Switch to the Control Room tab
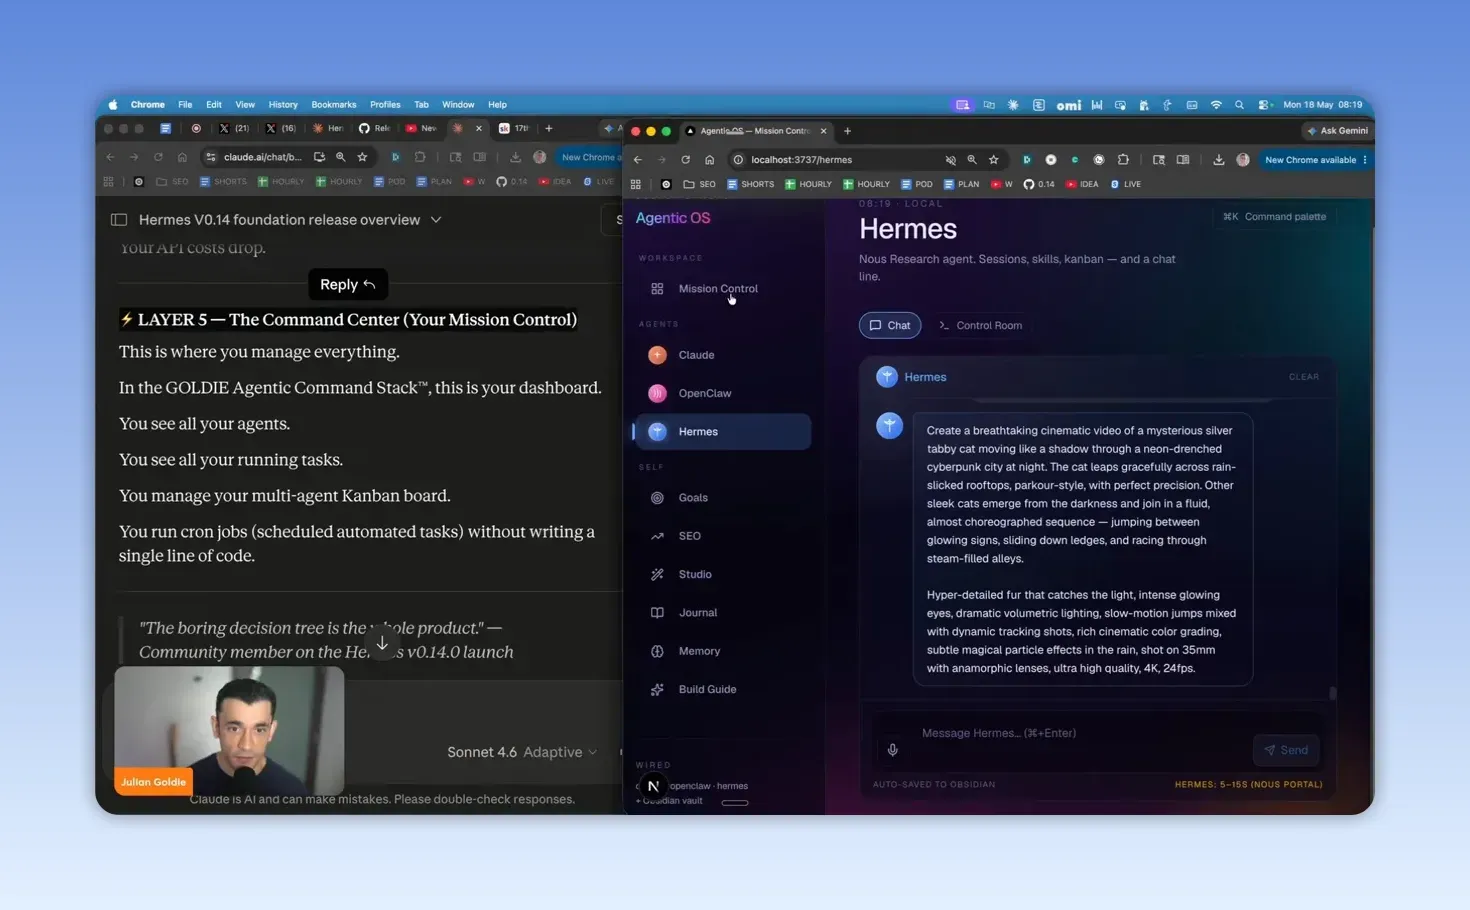Viewport: 1470px width, 910px height. (980, 326)
